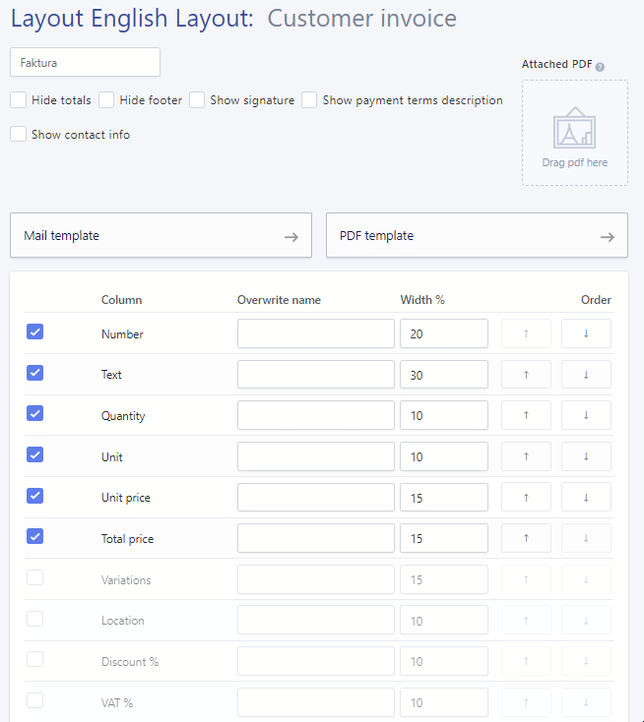Toggle the Show contact info checkbox
The height and width of the screenshot is (722, 644).
pos(18,134)
